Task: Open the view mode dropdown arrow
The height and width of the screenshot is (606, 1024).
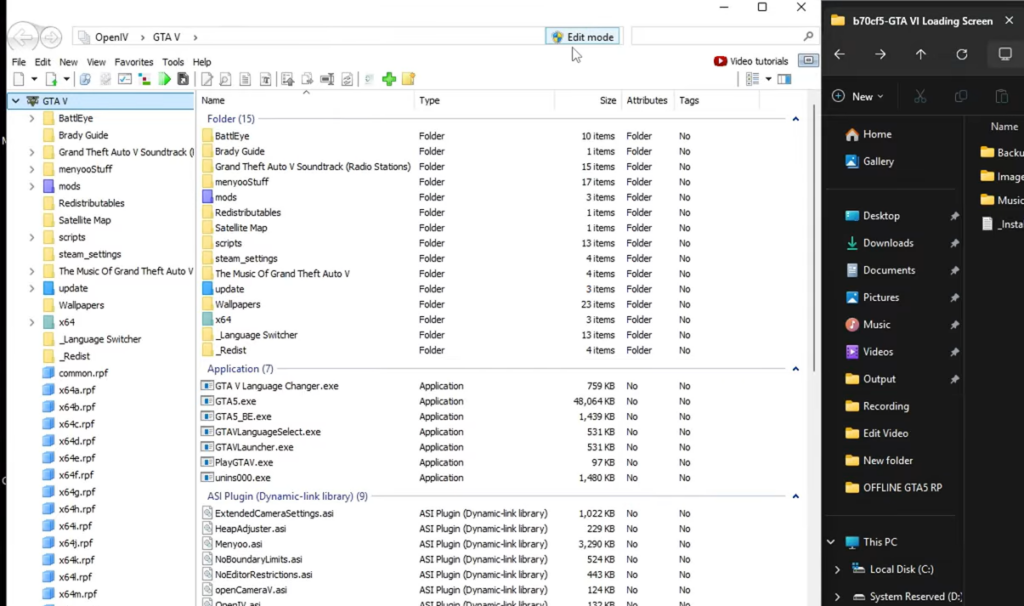Action: tap(769, 79)
